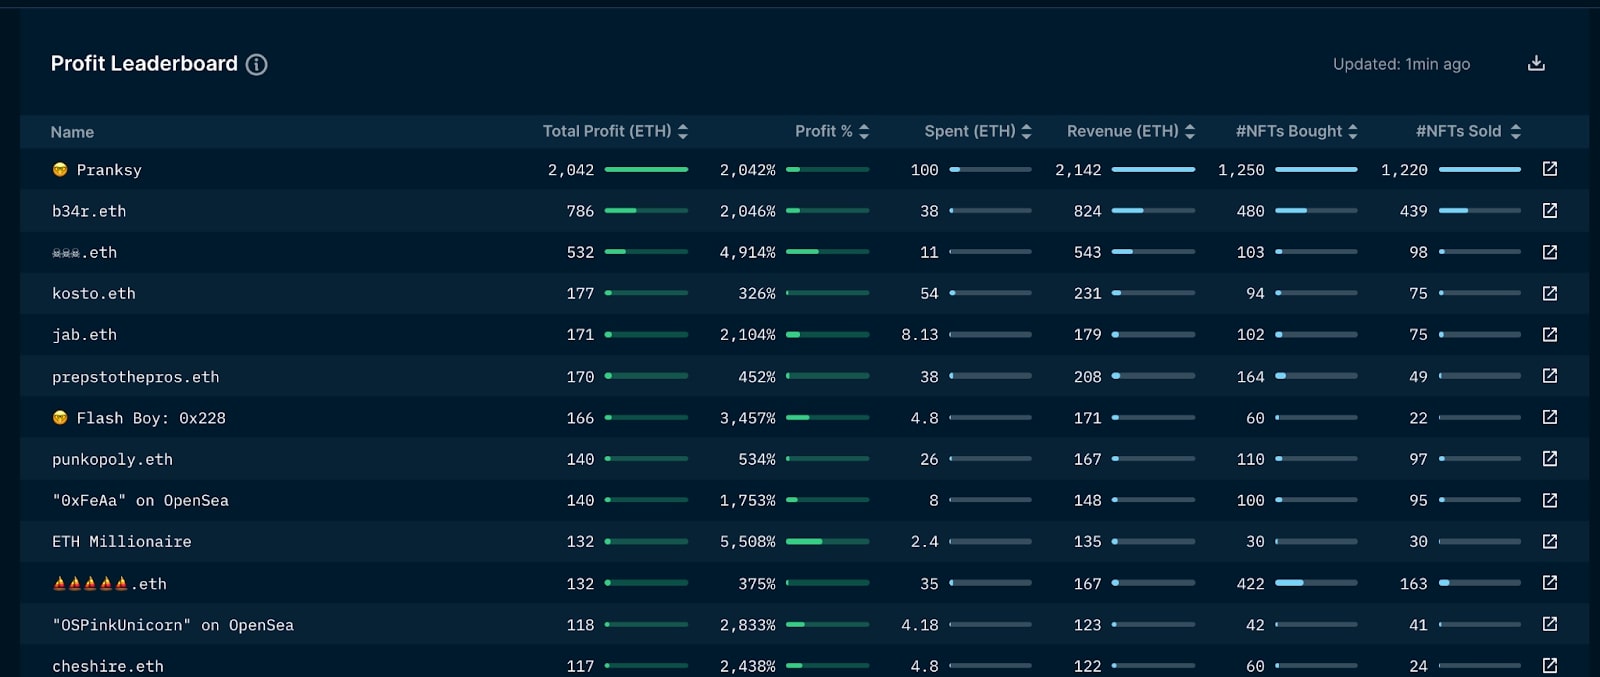Image resolution: width=1600 pixels, height=677 pixels.
Task: Open external link for ETH Millionaire row
Action: [1550, 541]
